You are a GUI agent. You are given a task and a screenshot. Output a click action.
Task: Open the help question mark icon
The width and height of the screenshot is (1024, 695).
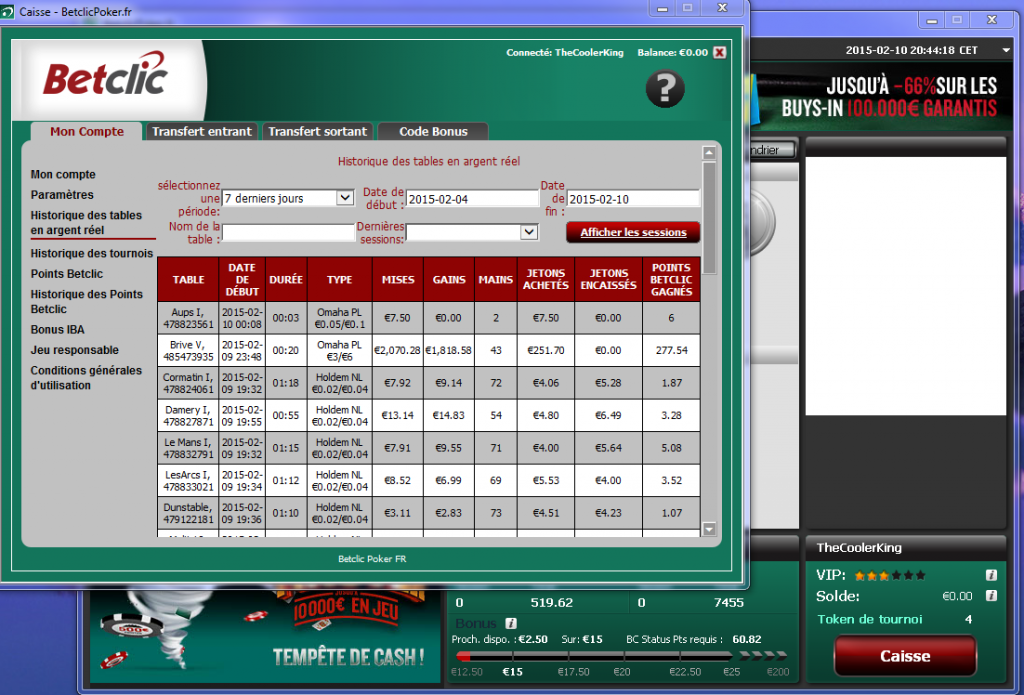pos(665,89)
